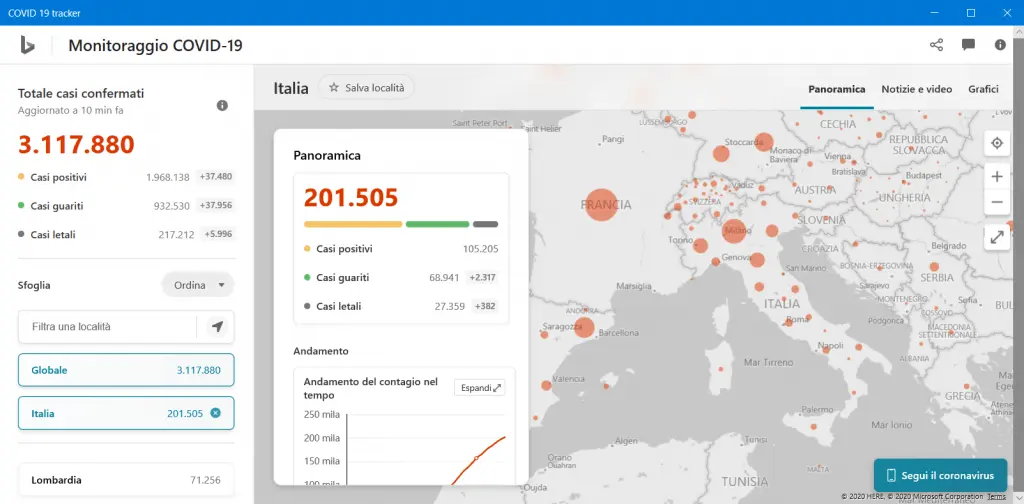
Task: Click Segui il coronavirus button
Action: (940, 475)
